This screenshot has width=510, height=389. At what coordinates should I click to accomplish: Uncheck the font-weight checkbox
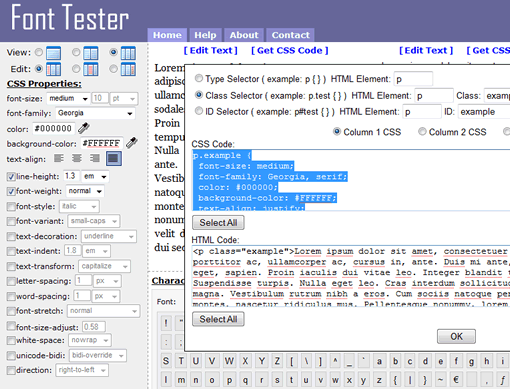[11, 191]
